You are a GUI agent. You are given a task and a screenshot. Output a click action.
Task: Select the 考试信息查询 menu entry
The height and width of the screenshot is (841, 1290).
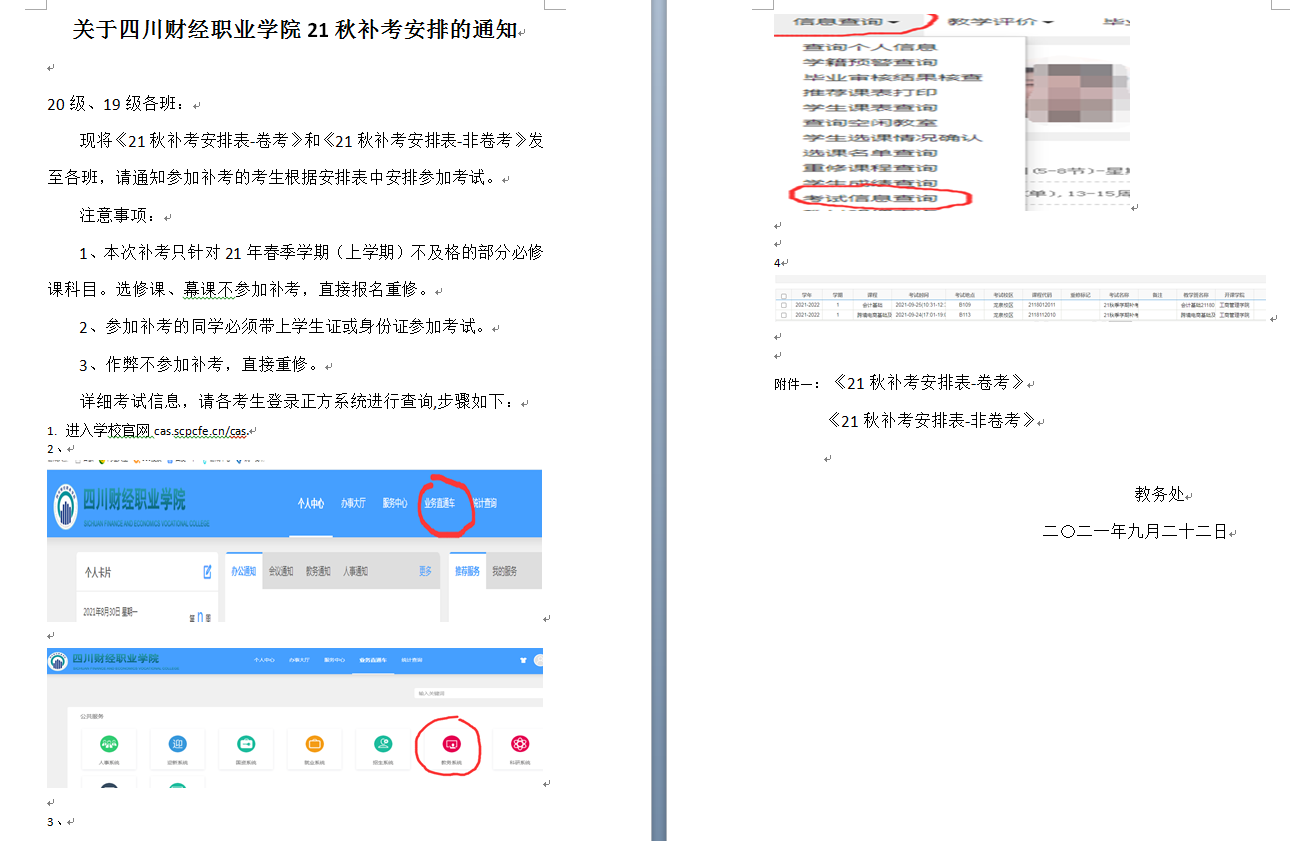point(870,198)
